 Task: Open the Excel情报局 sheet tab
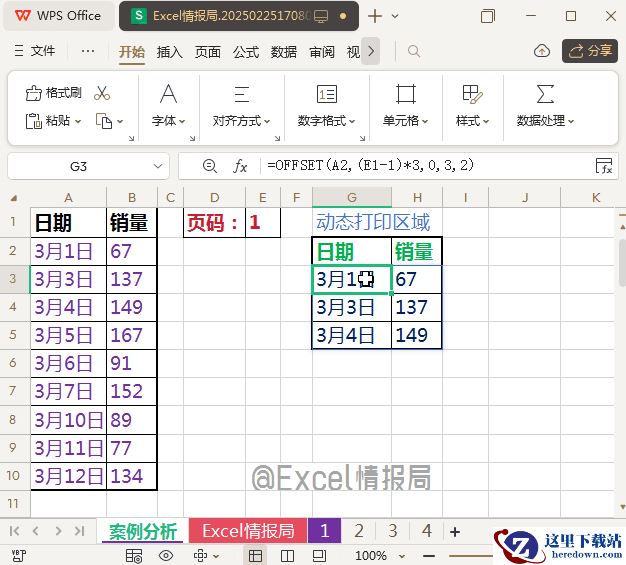[248, 531]
